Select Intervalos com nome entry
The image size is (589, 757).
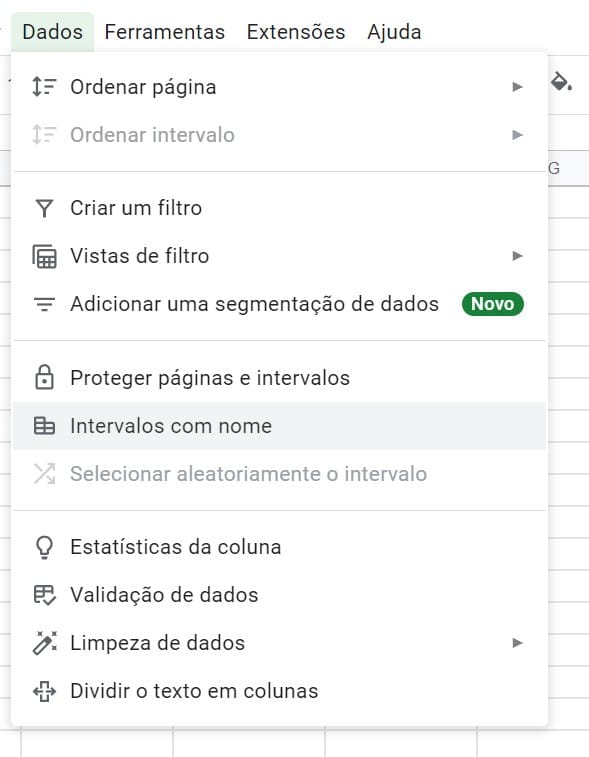click(x=280, y=426)
